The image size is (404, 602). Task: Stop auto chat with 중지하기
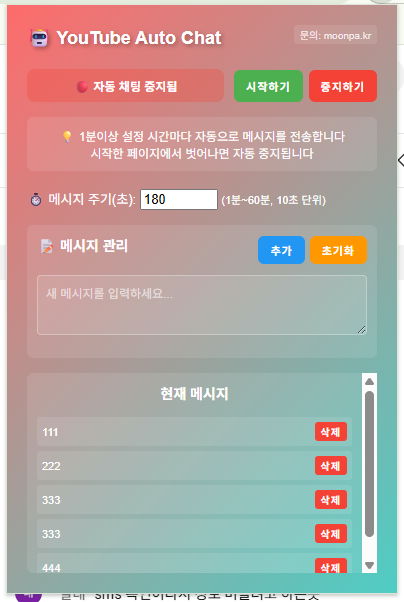click(x=343, y=86)
